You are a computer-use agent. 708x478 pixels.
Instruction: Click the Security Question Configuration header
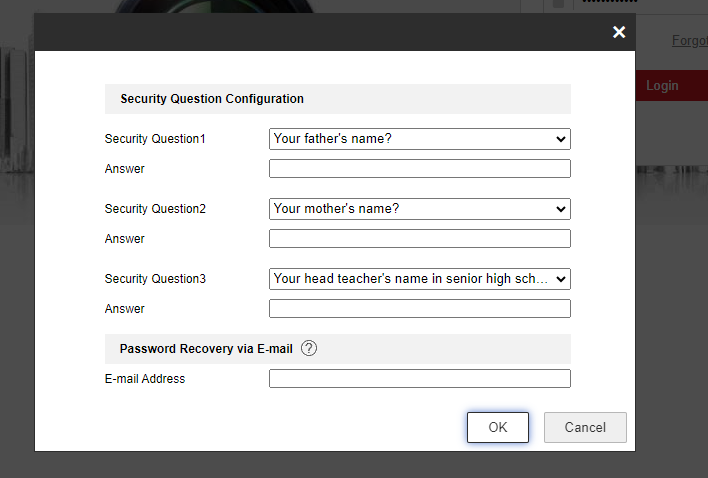(212, 99)
